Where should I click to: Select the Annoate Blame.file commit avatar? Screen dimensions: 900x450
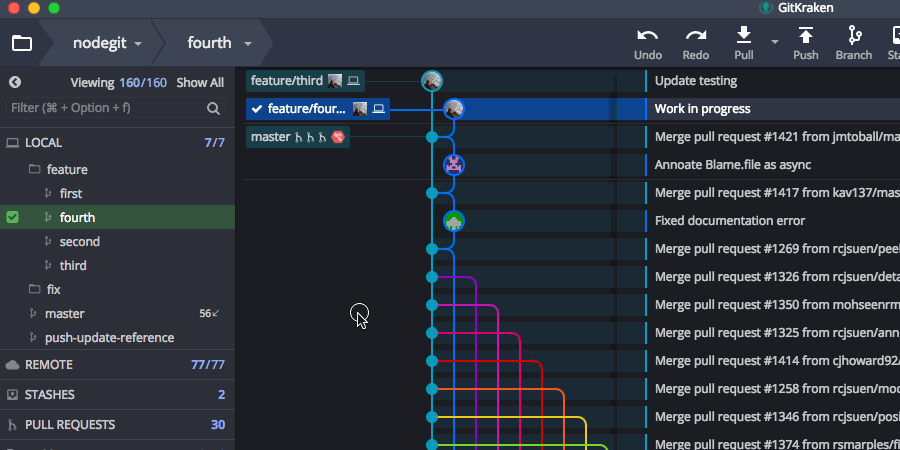453,165
